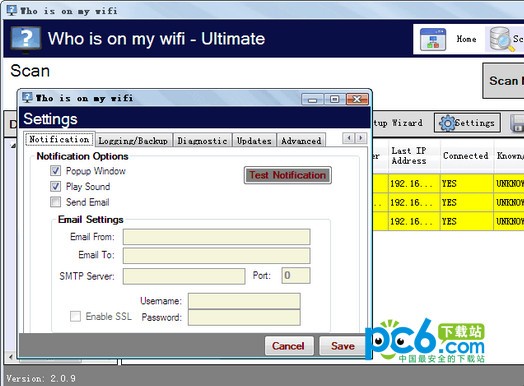Enable the Enable SSL checkbox

tap(75, 316)
